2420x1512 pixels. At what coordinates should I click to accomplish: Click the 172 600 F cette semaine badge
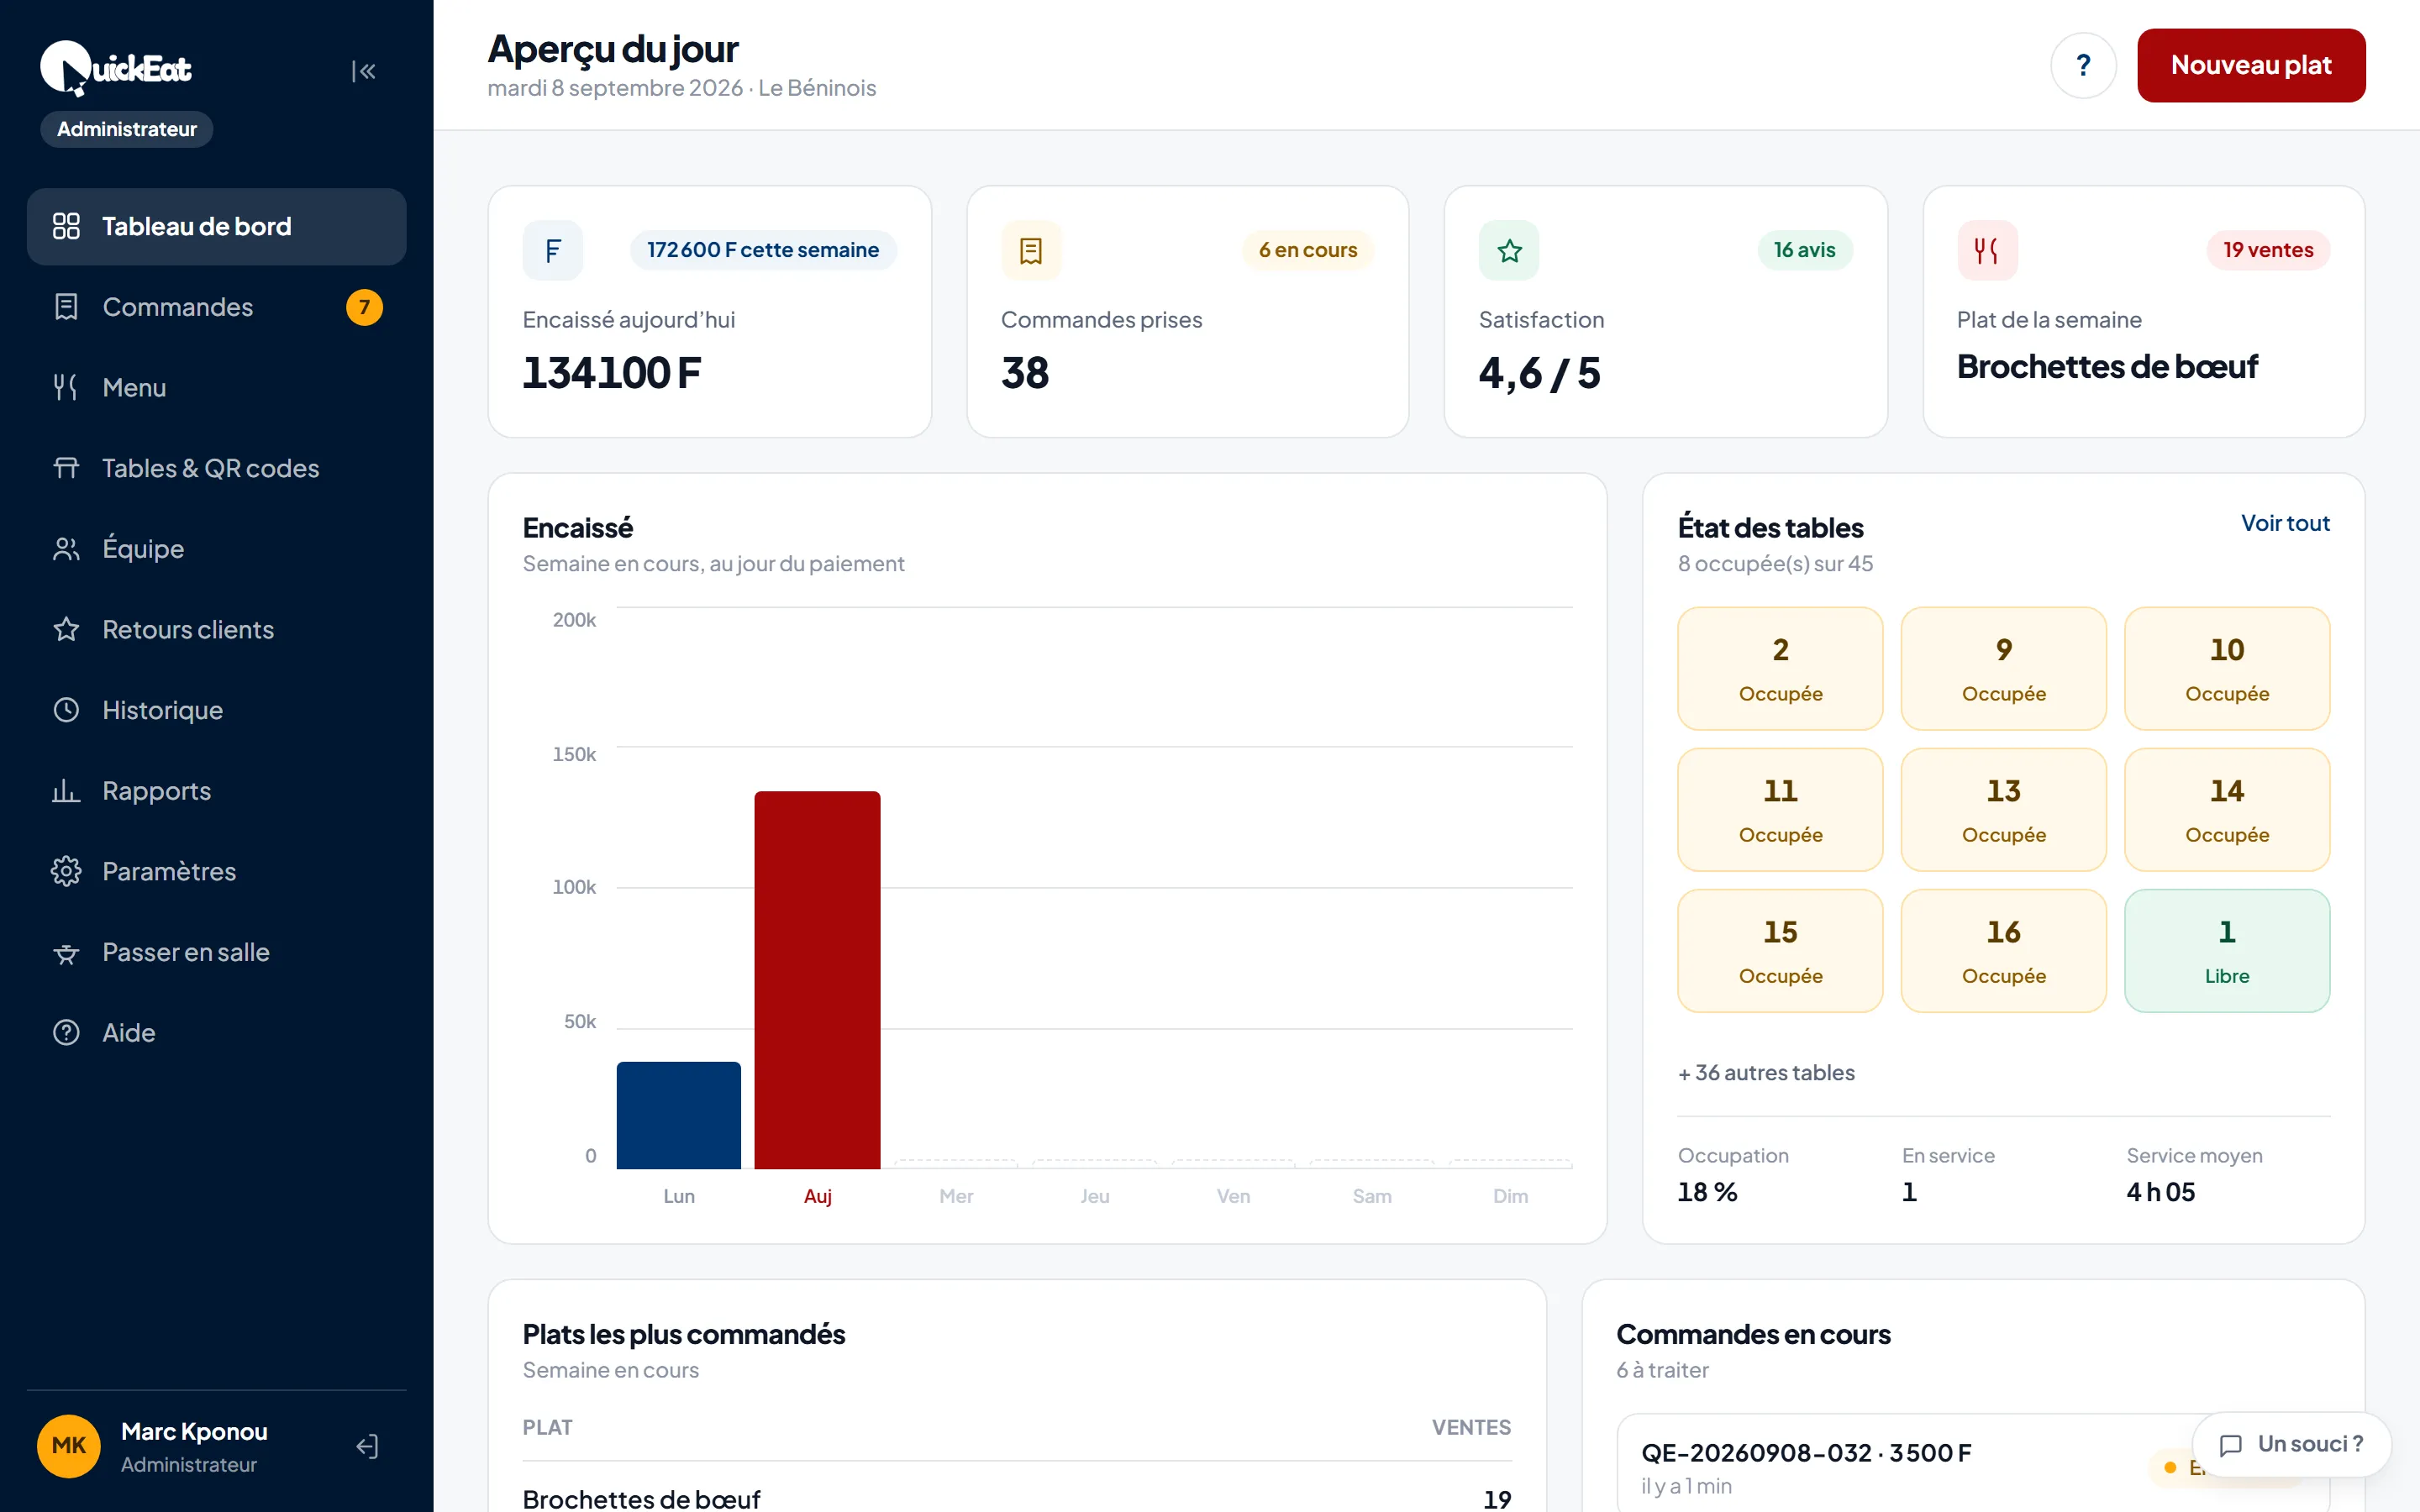tap(763, 250)
